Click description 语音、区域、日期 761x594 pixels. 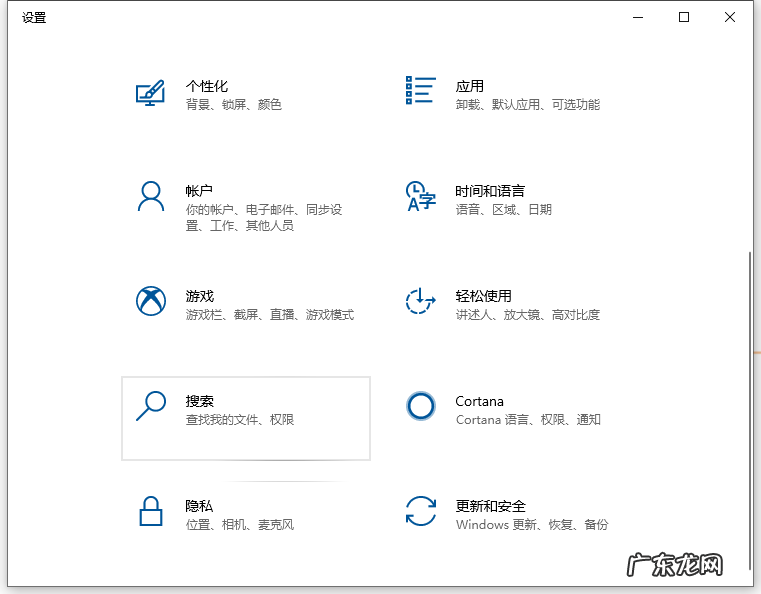[x=504, y=210]
